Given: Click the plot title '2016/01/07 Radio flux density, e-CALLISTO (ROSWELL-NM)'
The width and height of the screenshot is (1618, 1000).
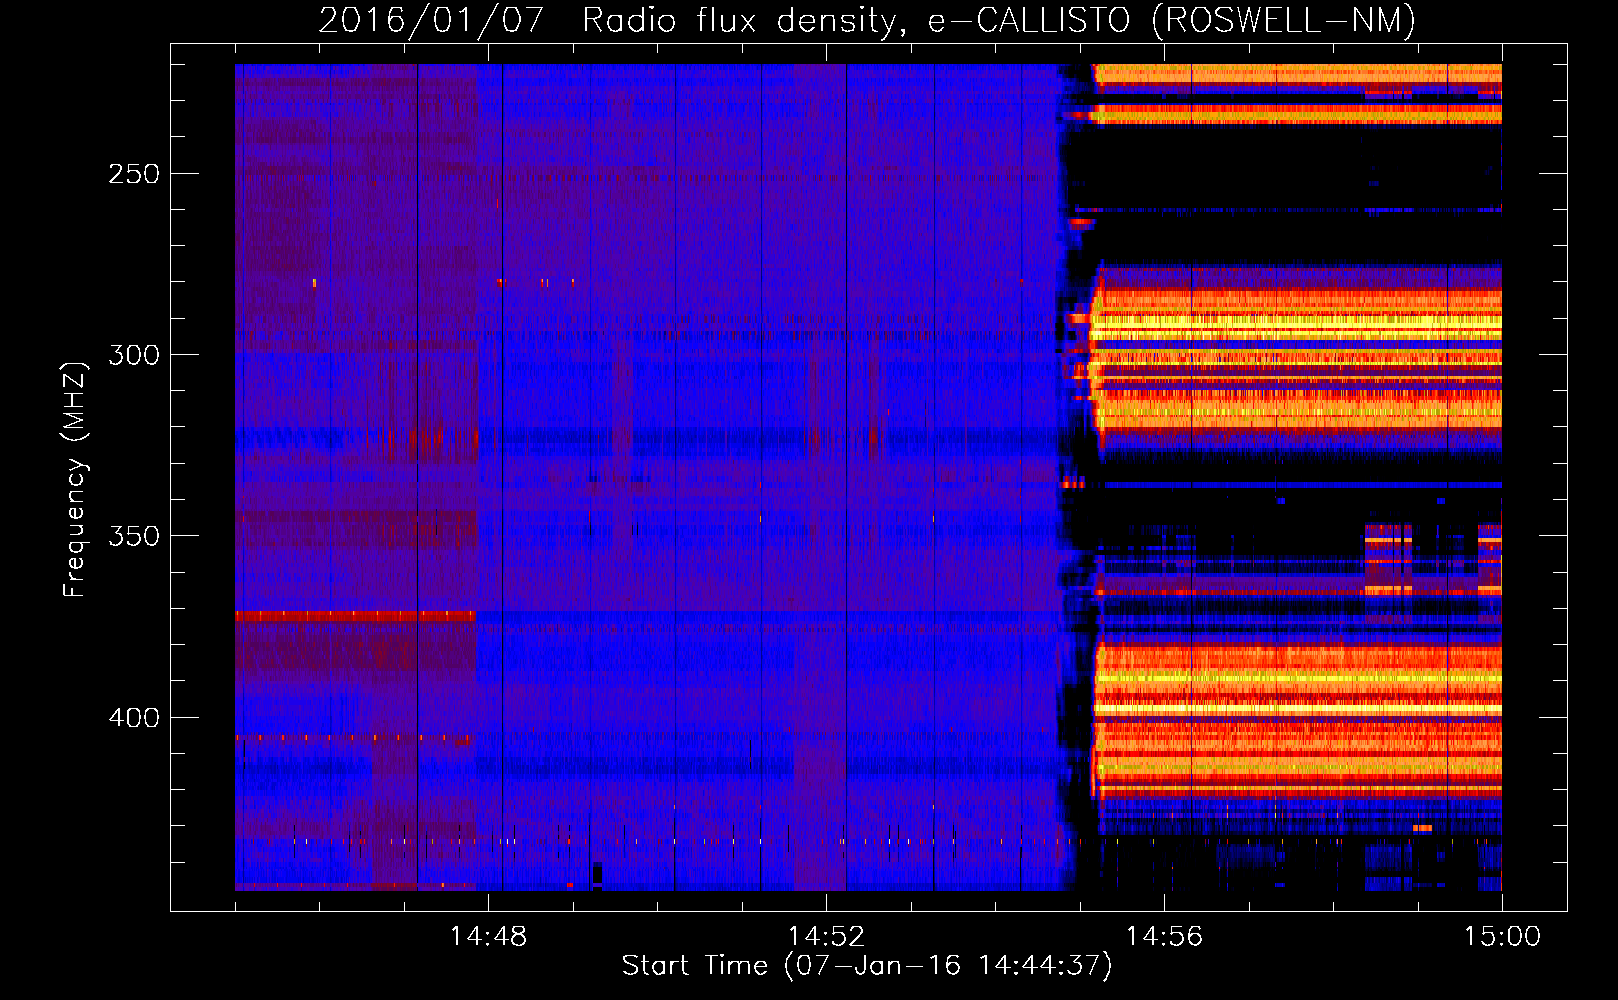Looking at the screenshot, I should [x=867, y=21].
